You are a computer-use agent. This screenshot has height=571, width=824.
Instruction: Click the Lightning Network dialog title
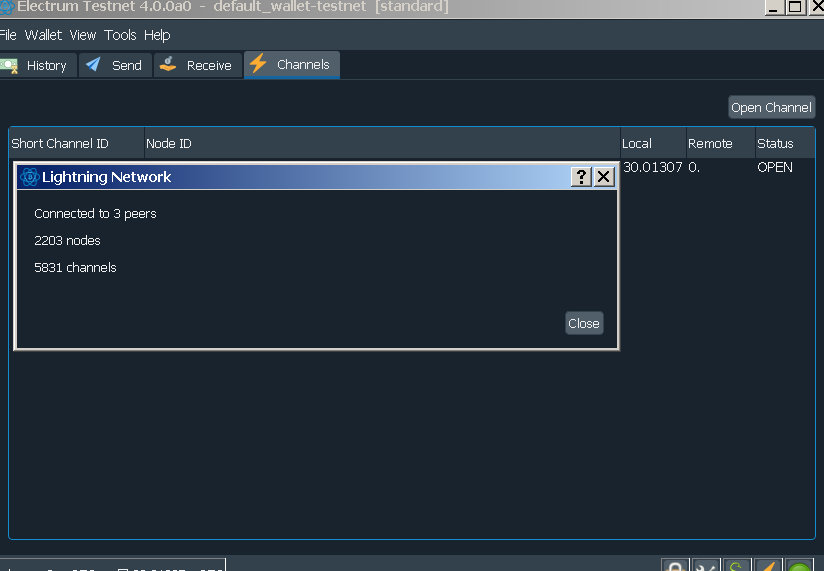tap(107, 177)
